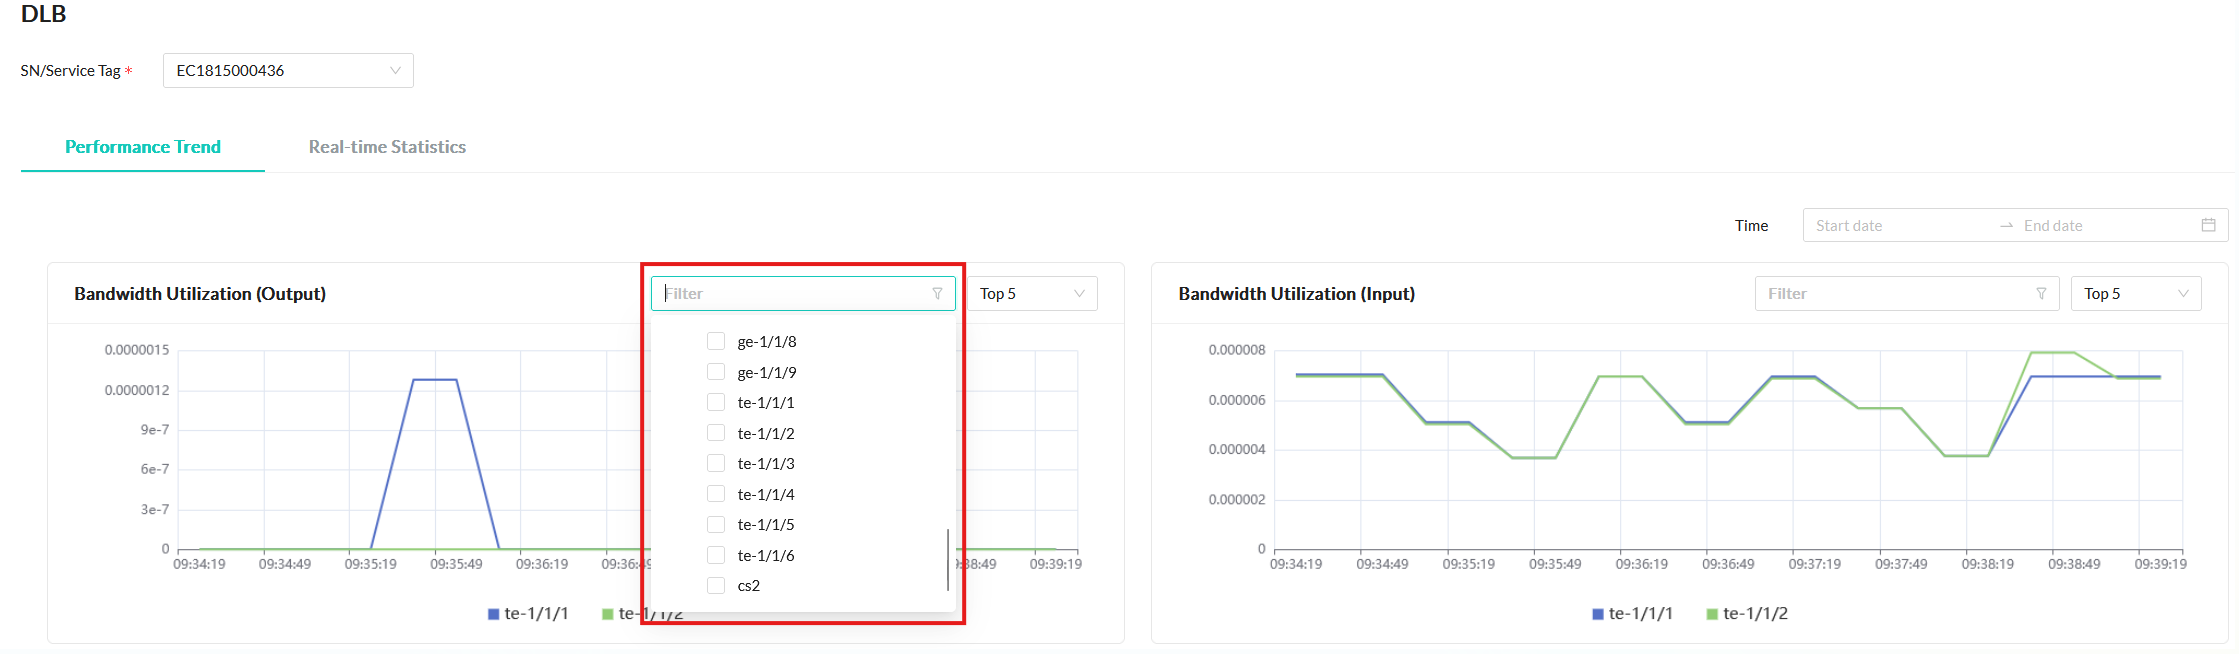Click the arrow icon between Start and End date
Viewport: 2239px width, 654px height.
2006,226
